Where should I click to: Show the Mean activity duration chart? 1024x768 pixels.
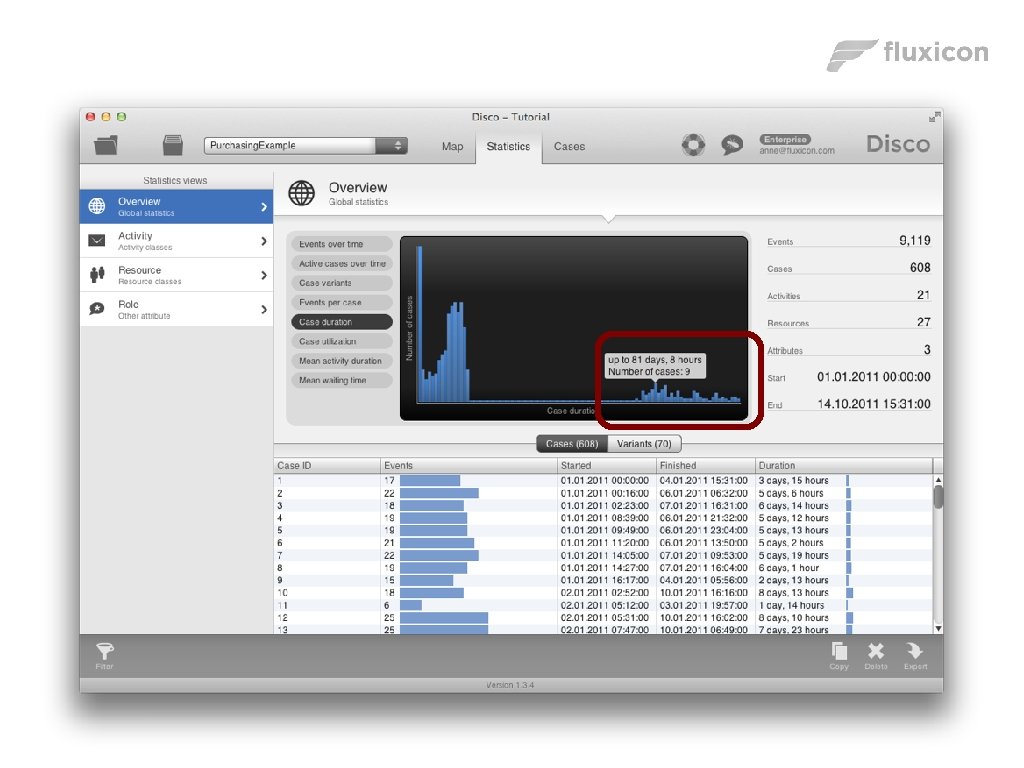click(x=342, y=360)
